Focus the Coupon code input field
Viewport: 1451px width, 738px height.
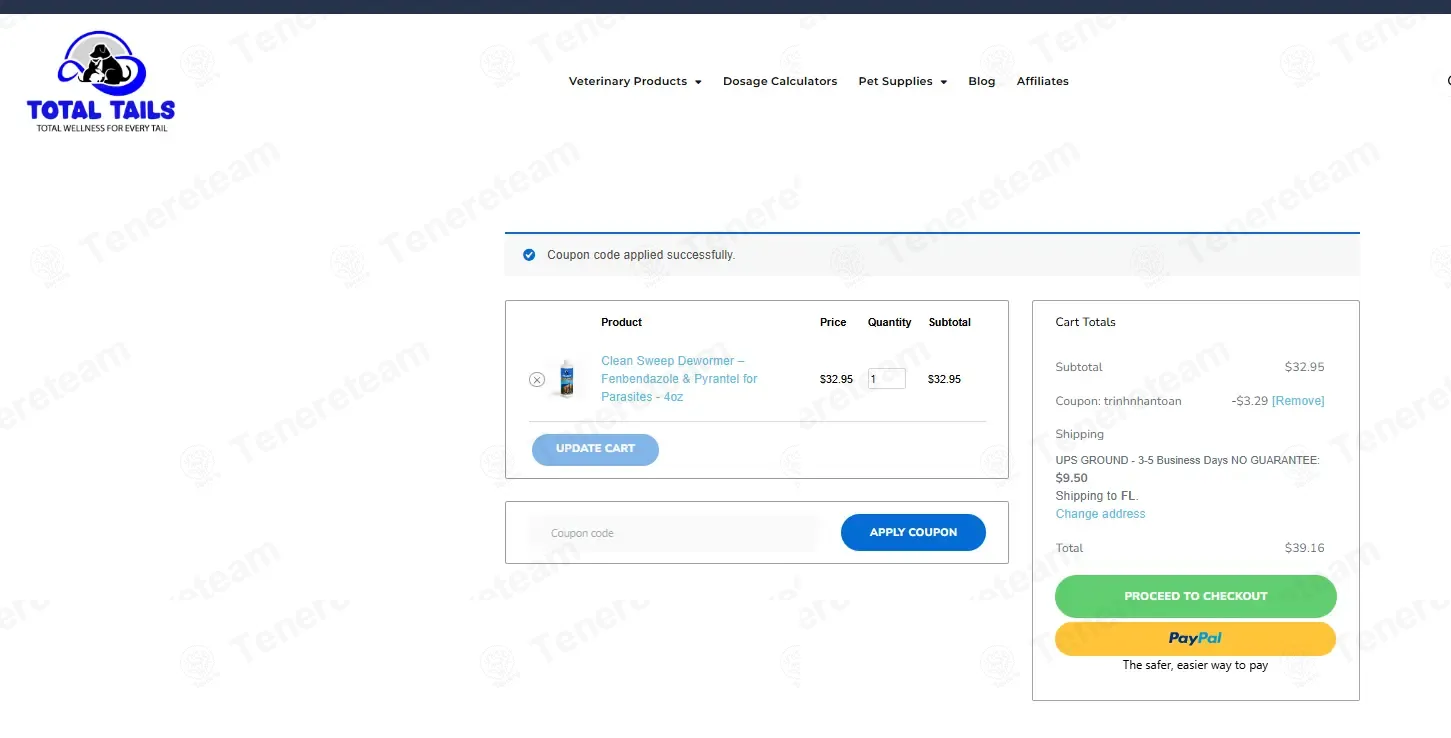(675, 533)
